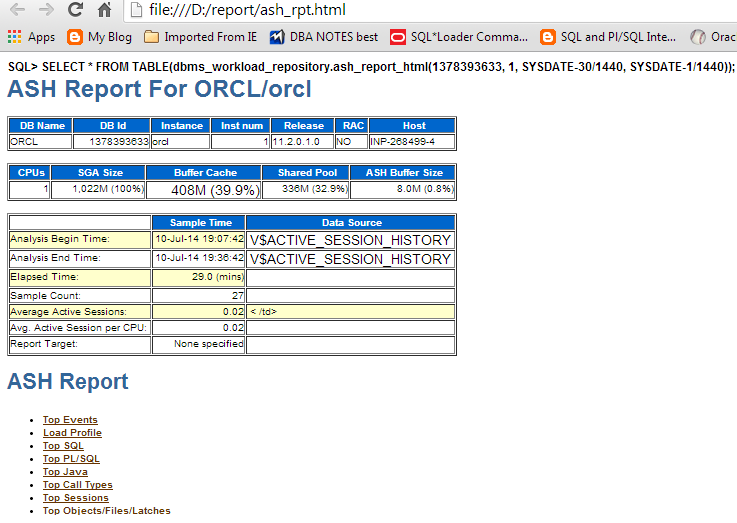This screenshot has width=737, height=523.
Task: Click the Average Active Sessions label
Action: click(x=80, y=312)
